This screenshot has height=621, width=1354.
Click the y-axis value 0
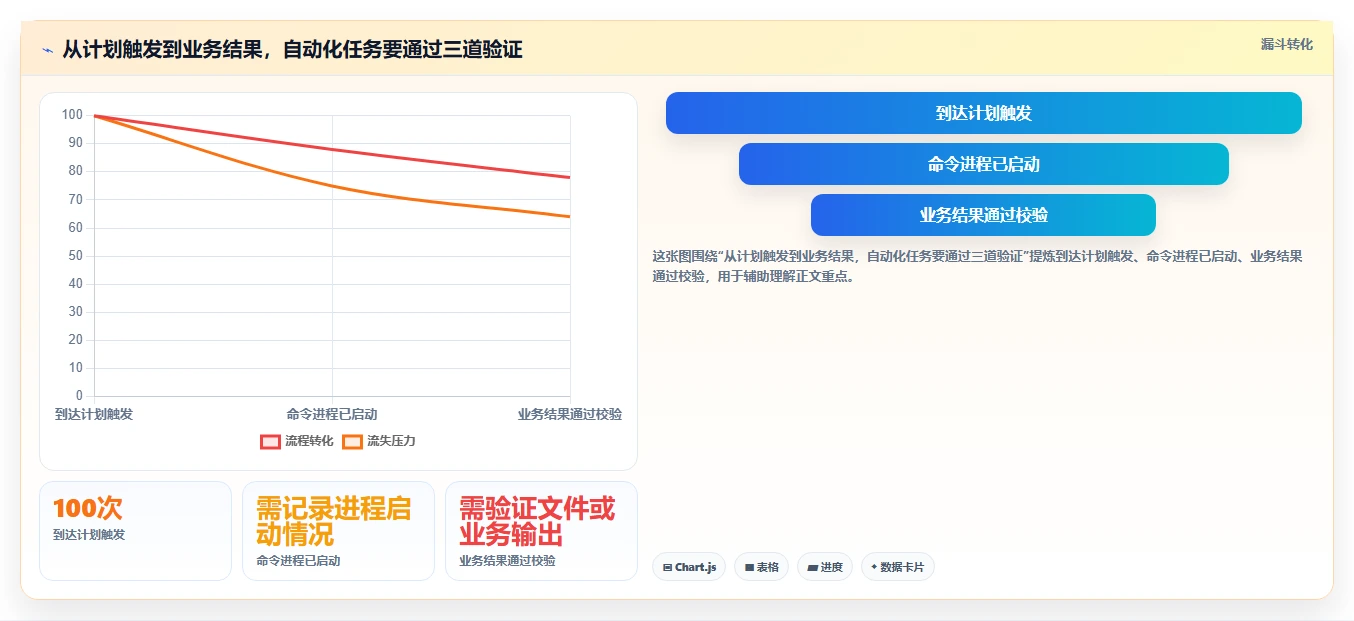[x=79, y=396]
